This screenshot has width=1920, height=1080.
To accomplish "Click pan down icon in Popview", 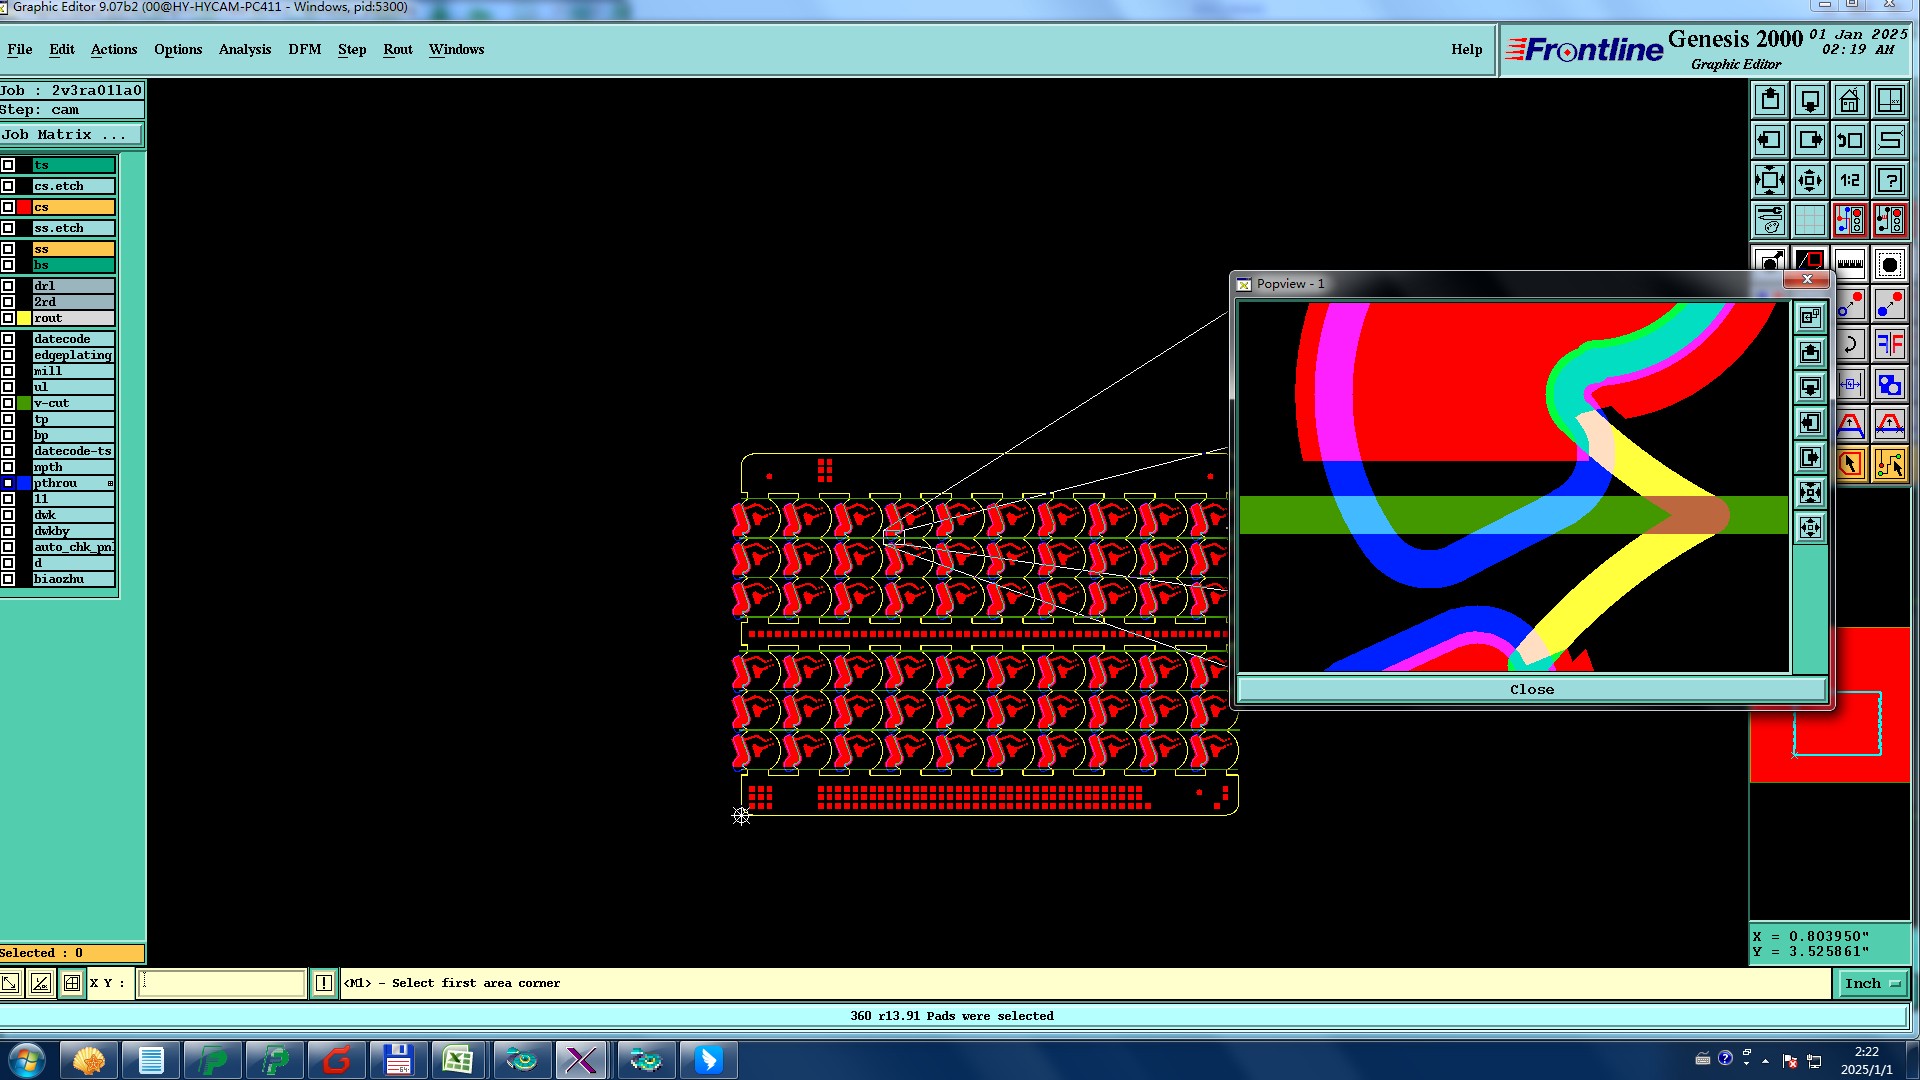I will point(1810,387).
